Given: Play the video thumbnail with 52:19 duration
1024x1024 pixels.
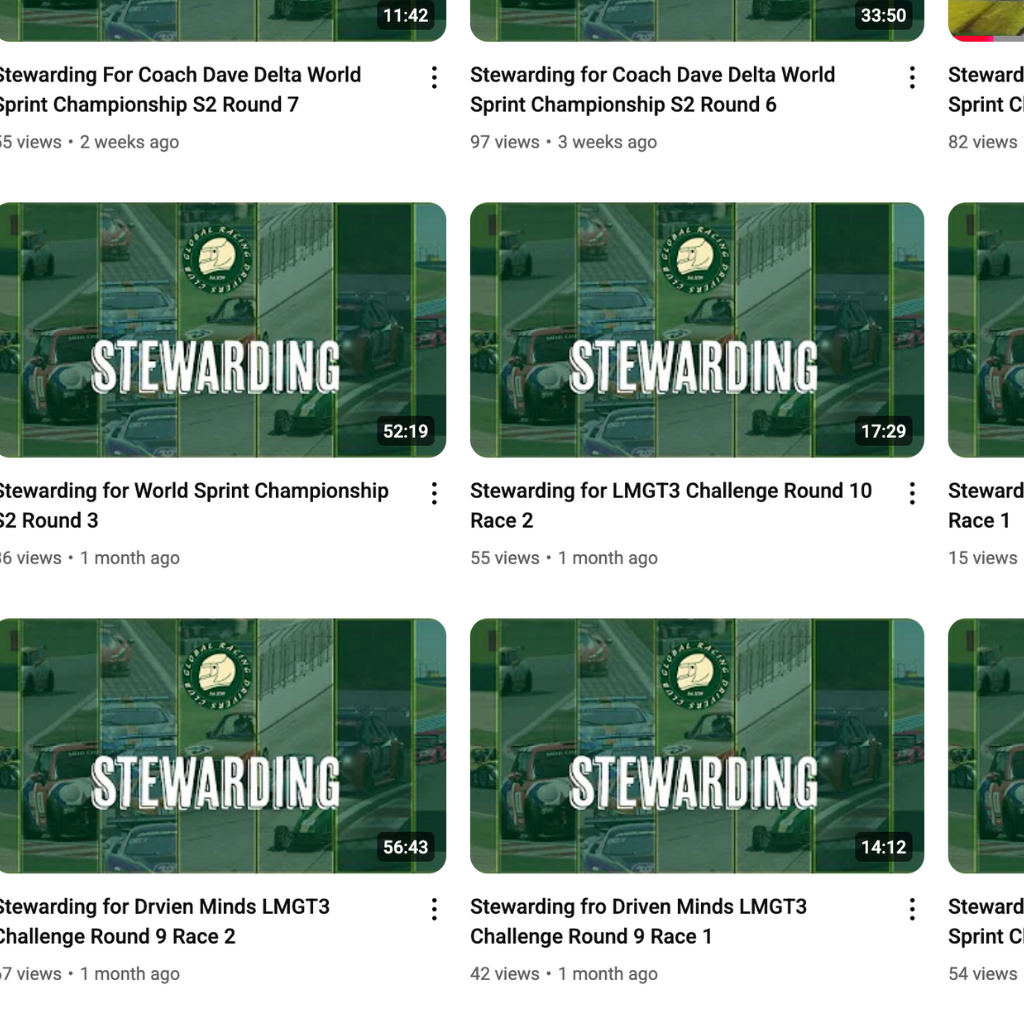Looking at the screenshot, I should click(x=222, y=330).
